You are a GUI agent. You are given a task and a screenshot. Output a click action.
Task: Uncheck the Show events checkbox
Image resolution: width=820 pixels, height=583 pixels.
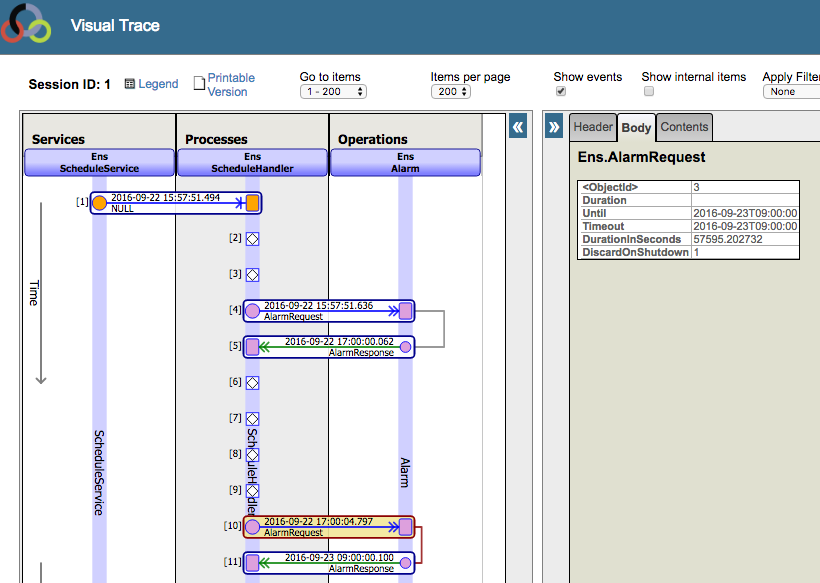click(x=561, y=91)
